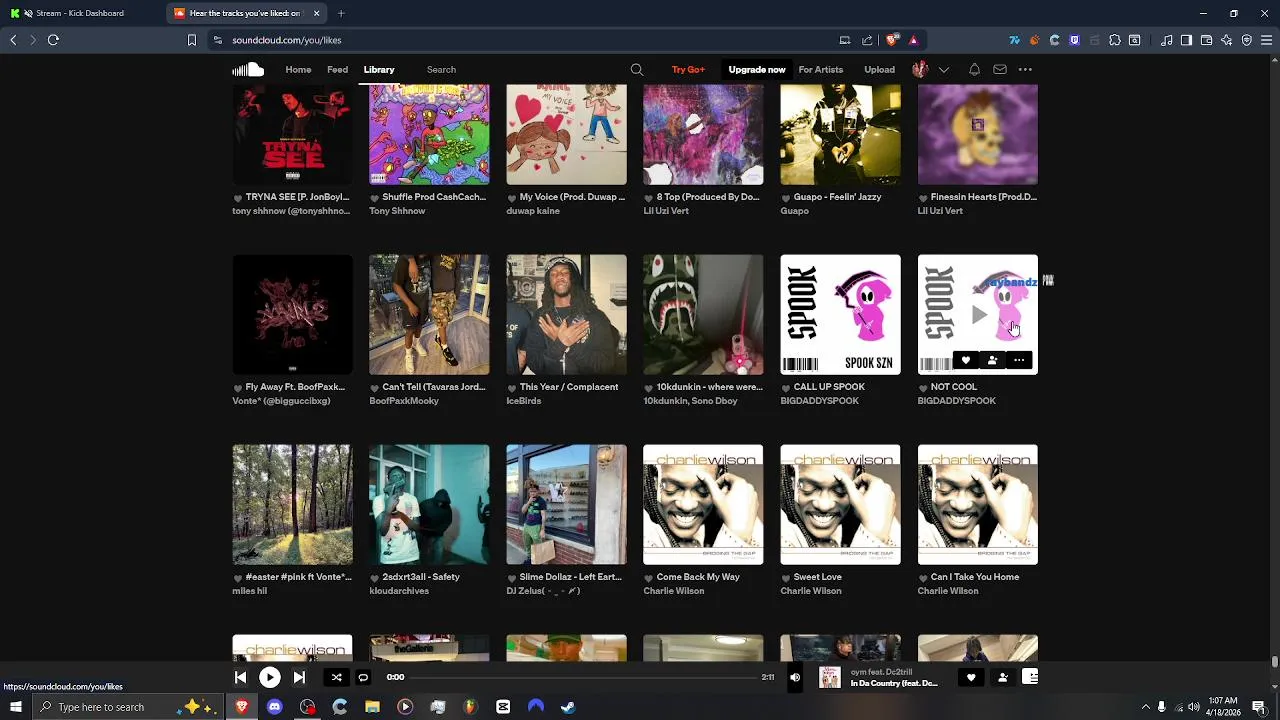Click the profile avatar
Viewport: 1280px width, 720px height.
click(x=920, y=69)
